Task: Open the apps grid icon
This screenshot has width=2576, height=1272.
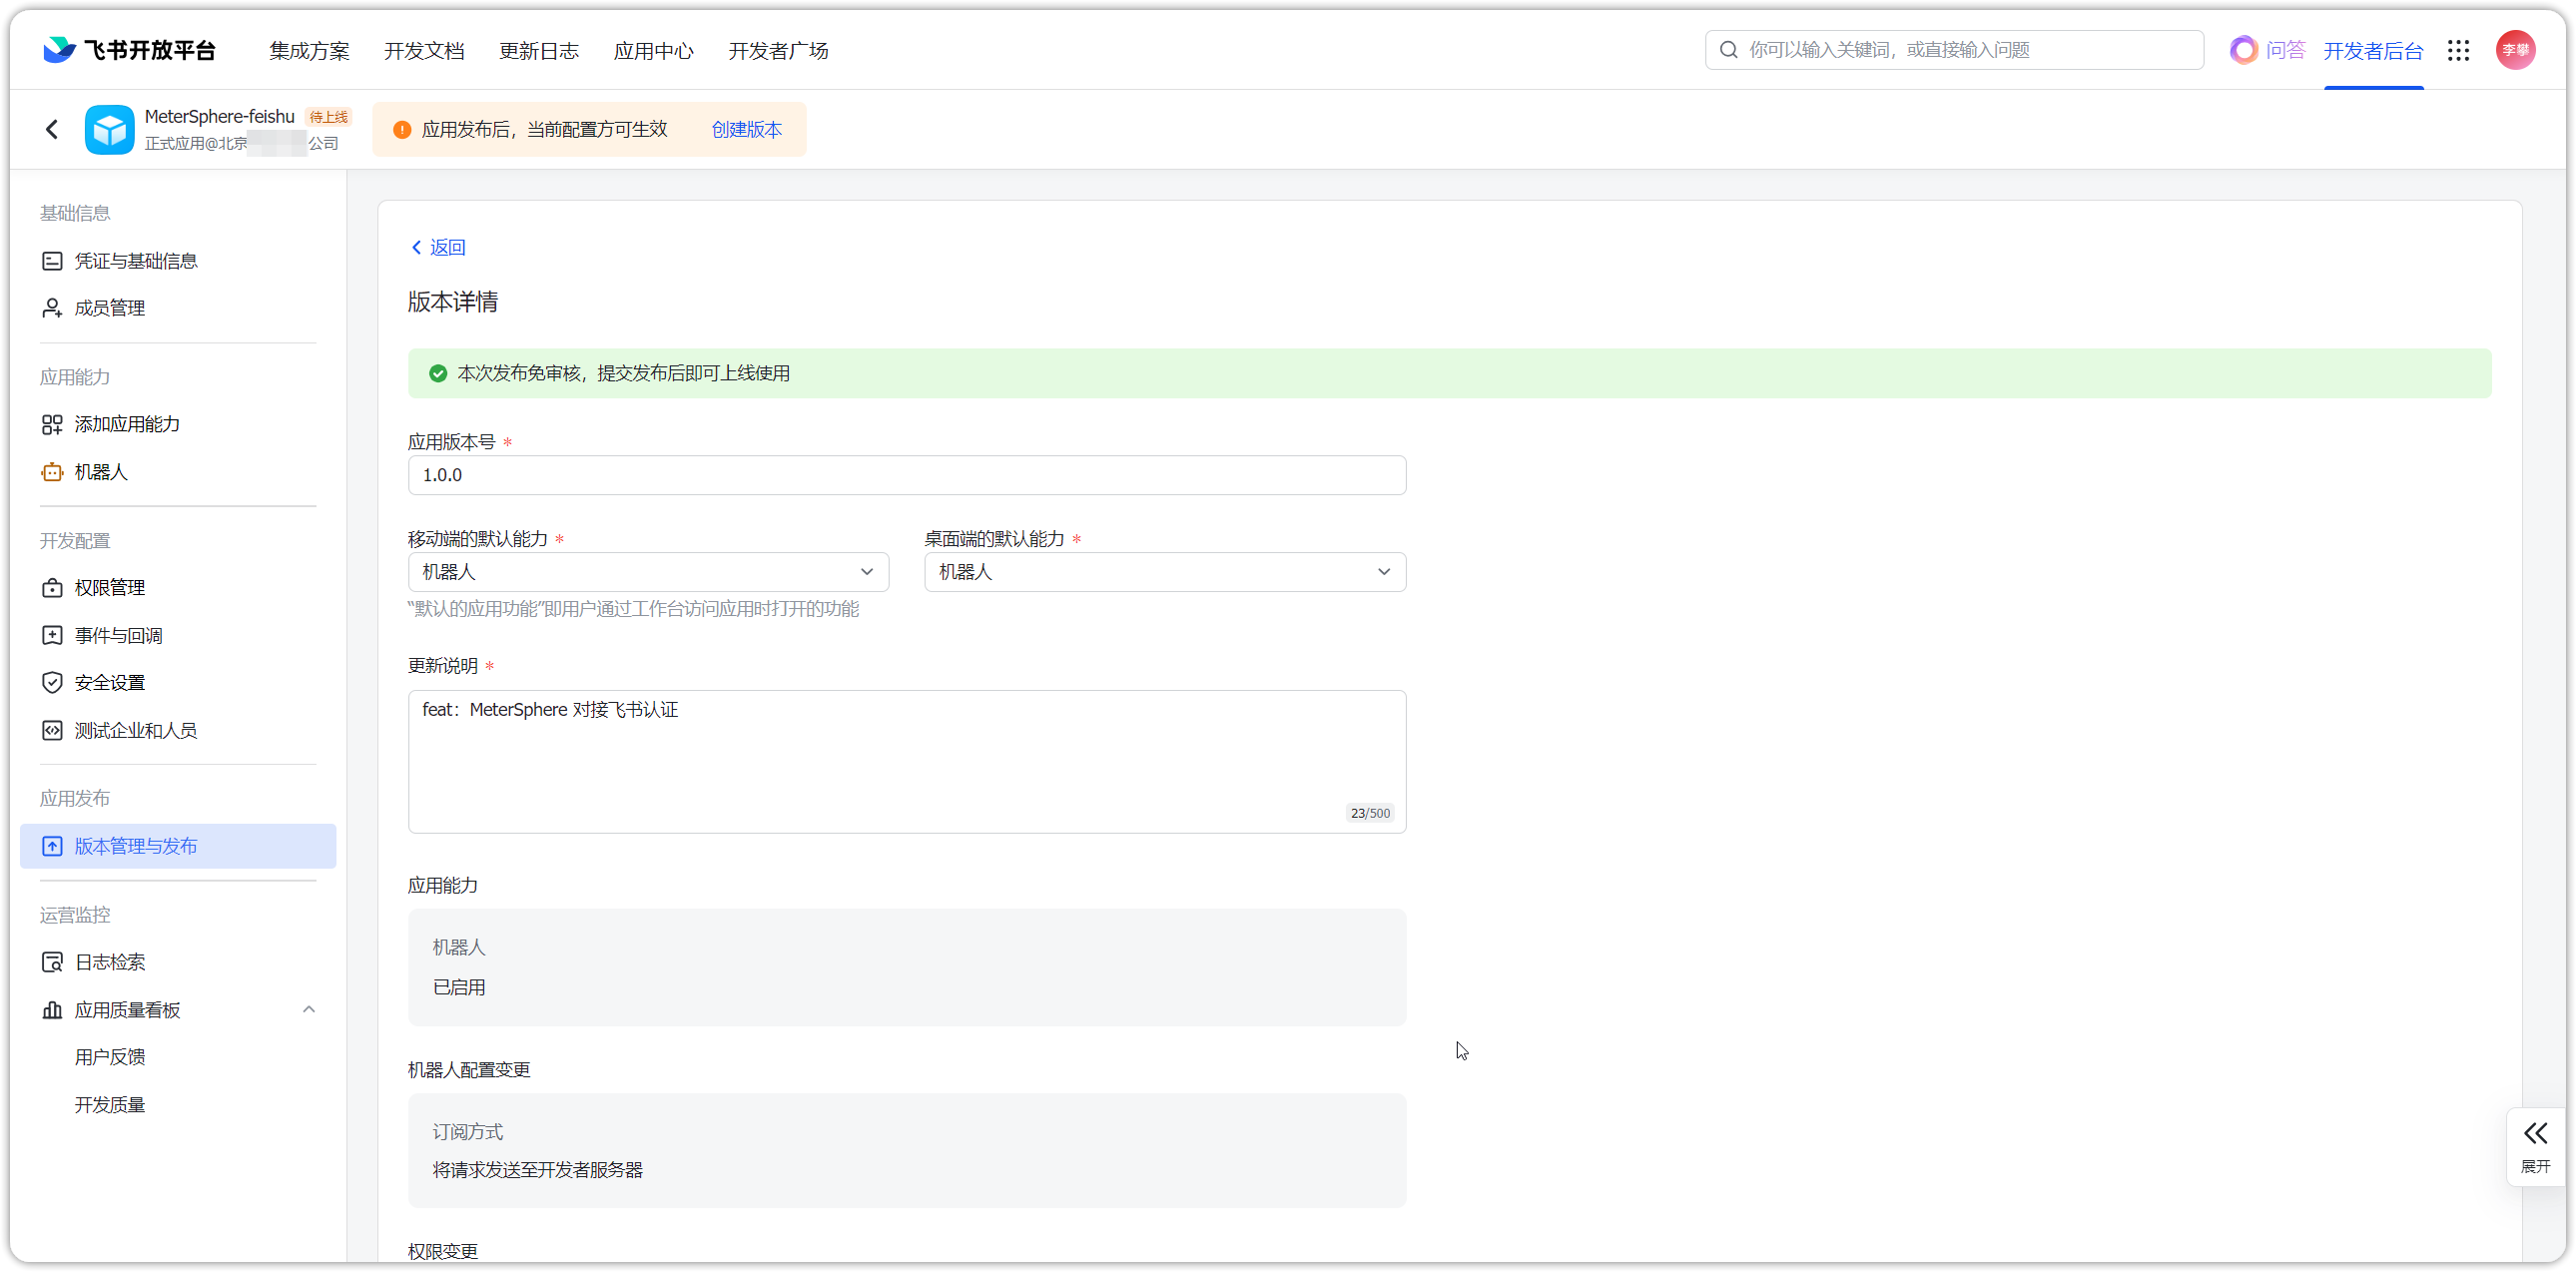Action: pos(2459,50)
